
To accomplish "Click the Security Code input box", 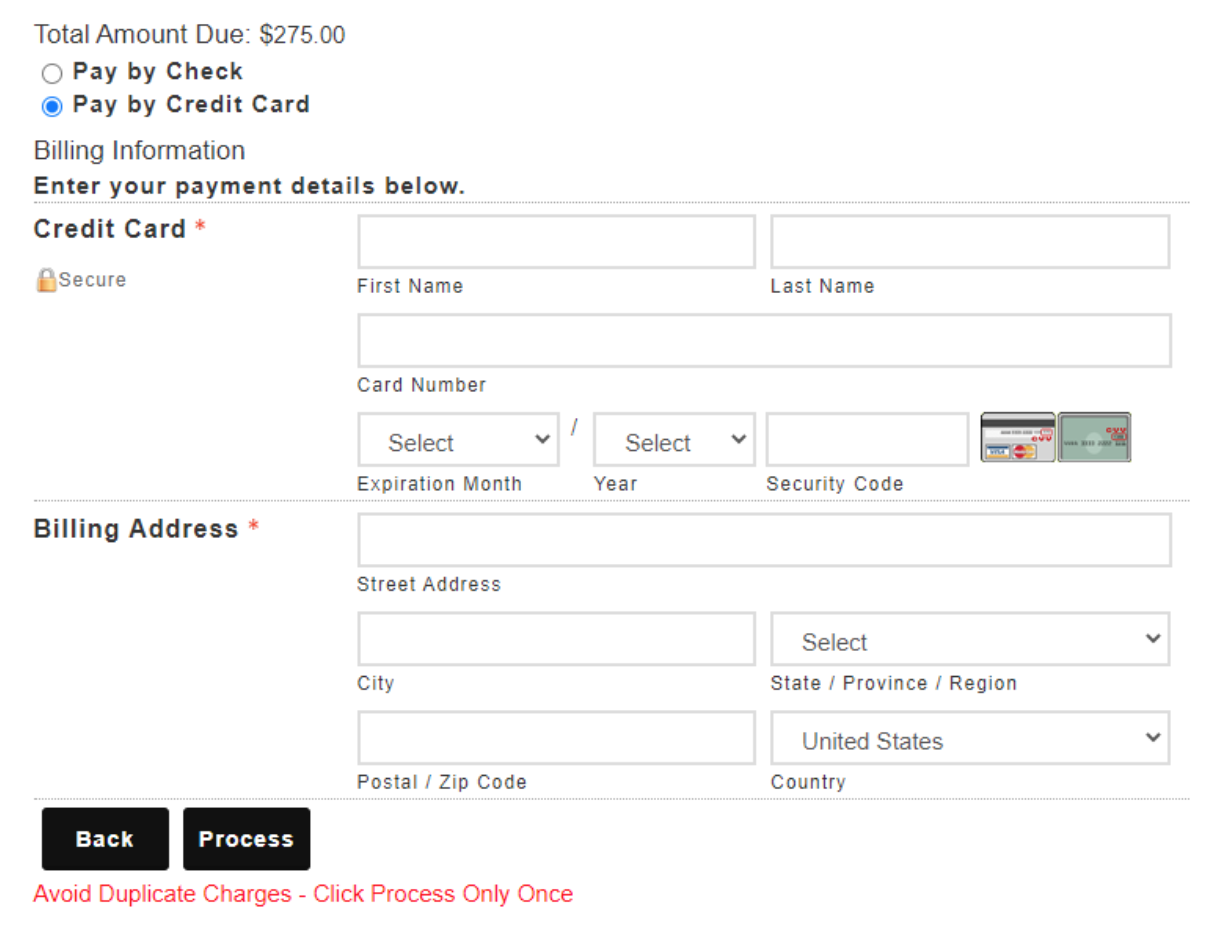I will (x=867, y=440).
